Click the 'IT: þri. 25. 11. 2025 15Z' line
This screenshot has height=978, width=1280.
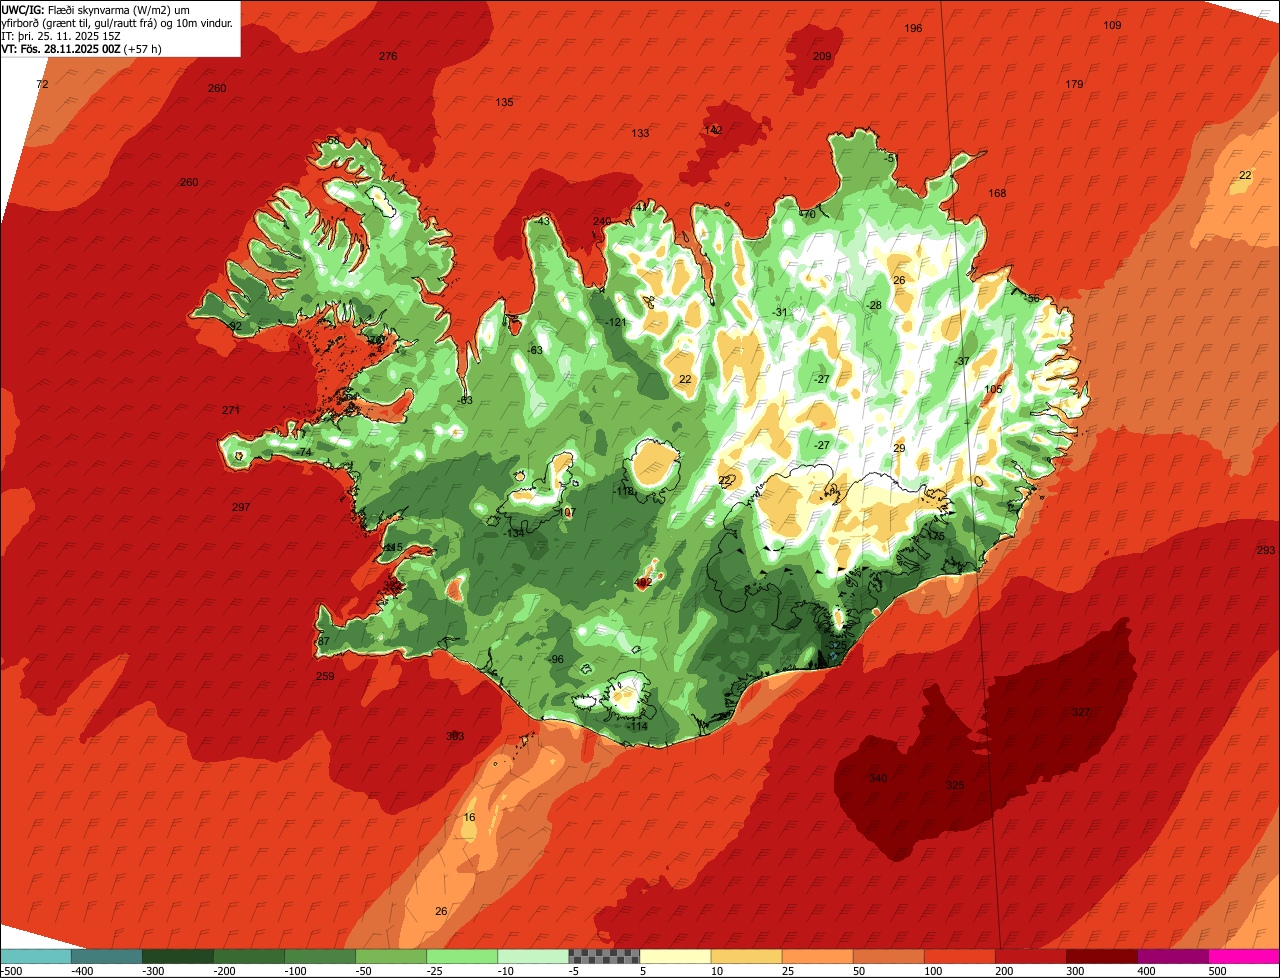61,35
